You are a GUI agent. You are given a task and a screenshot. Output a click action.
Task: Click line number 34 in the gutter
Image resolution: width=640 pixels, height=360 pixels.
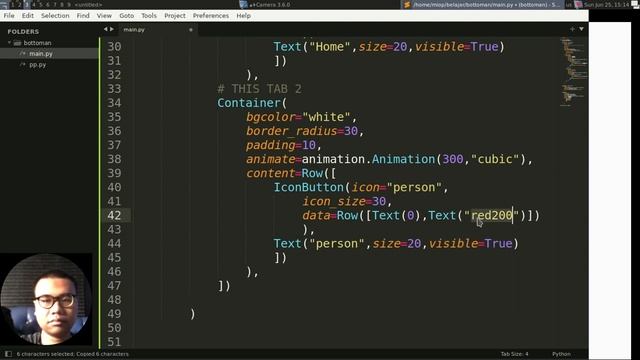114,103
